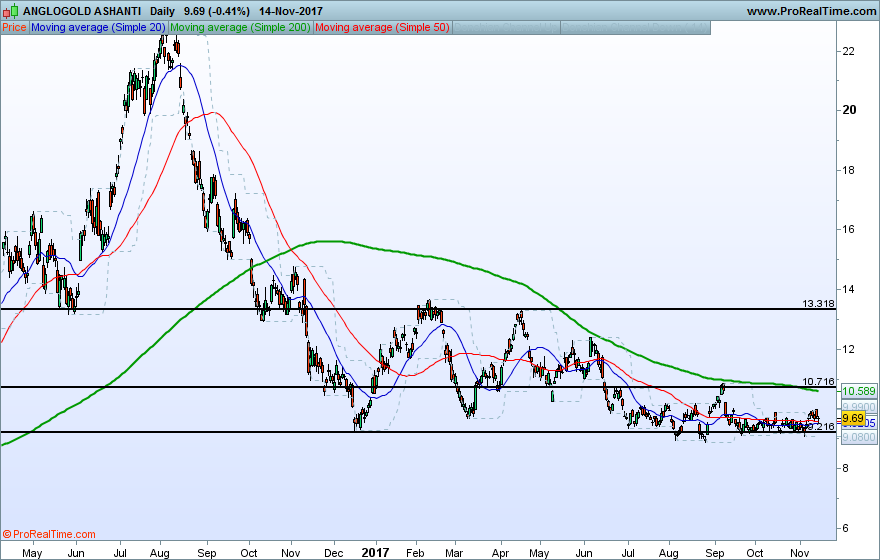
Task: Click the 13.318 horizontal line label
Action: (818, 304)
